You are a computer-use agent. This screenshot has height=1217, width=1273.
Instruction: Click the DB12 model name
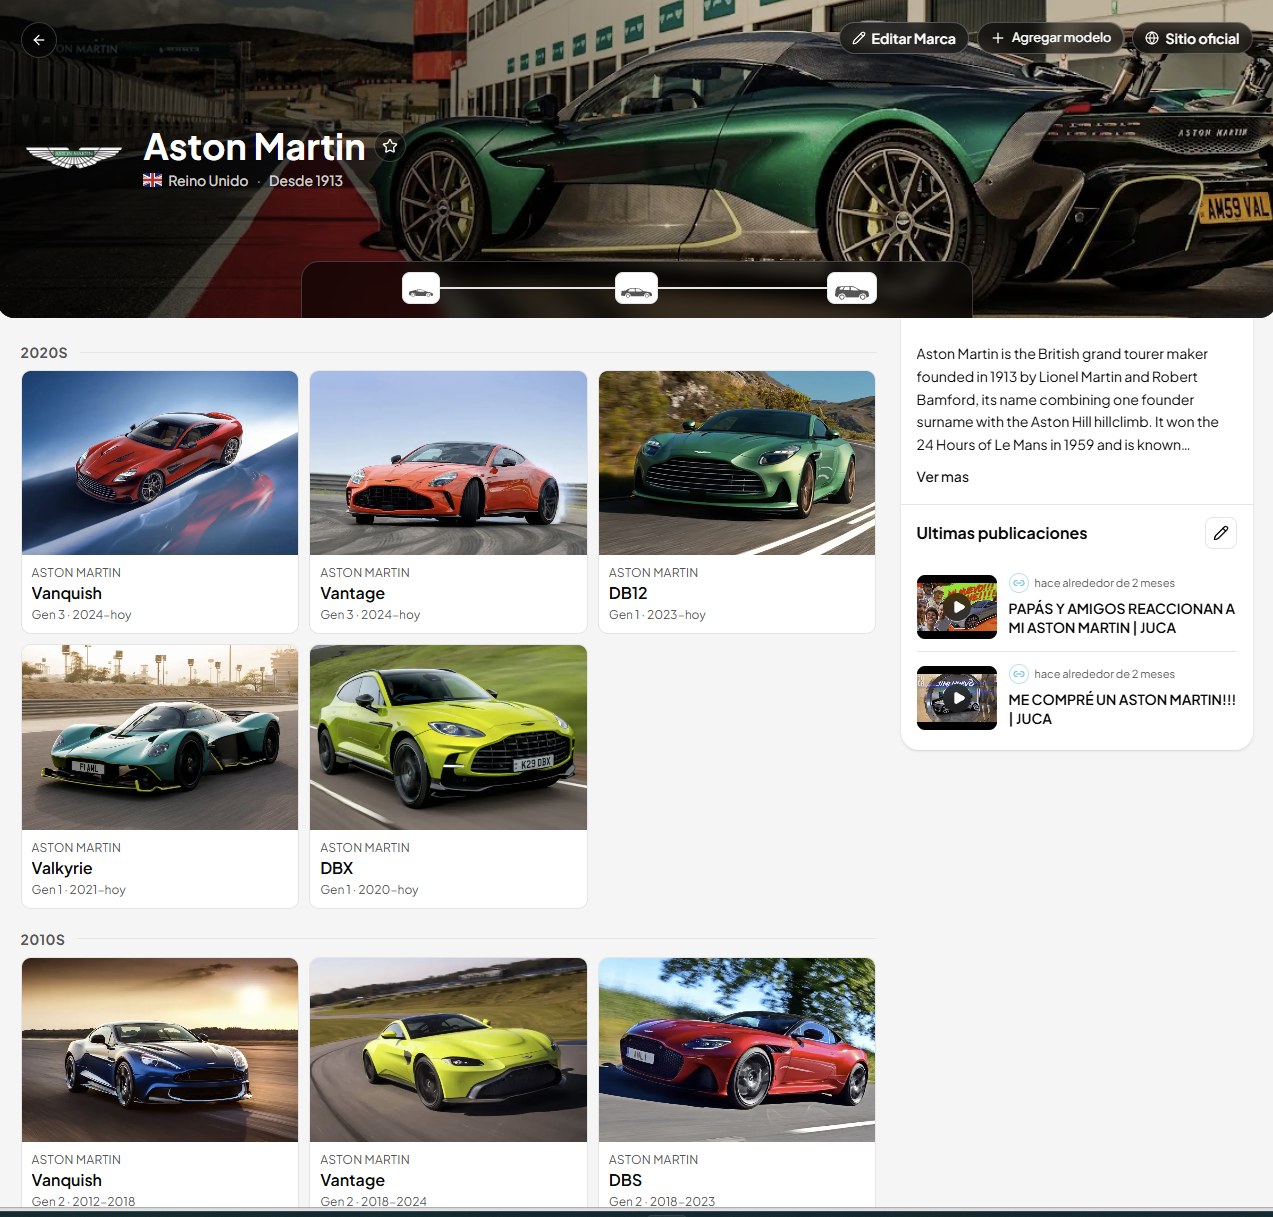(628, 593)
